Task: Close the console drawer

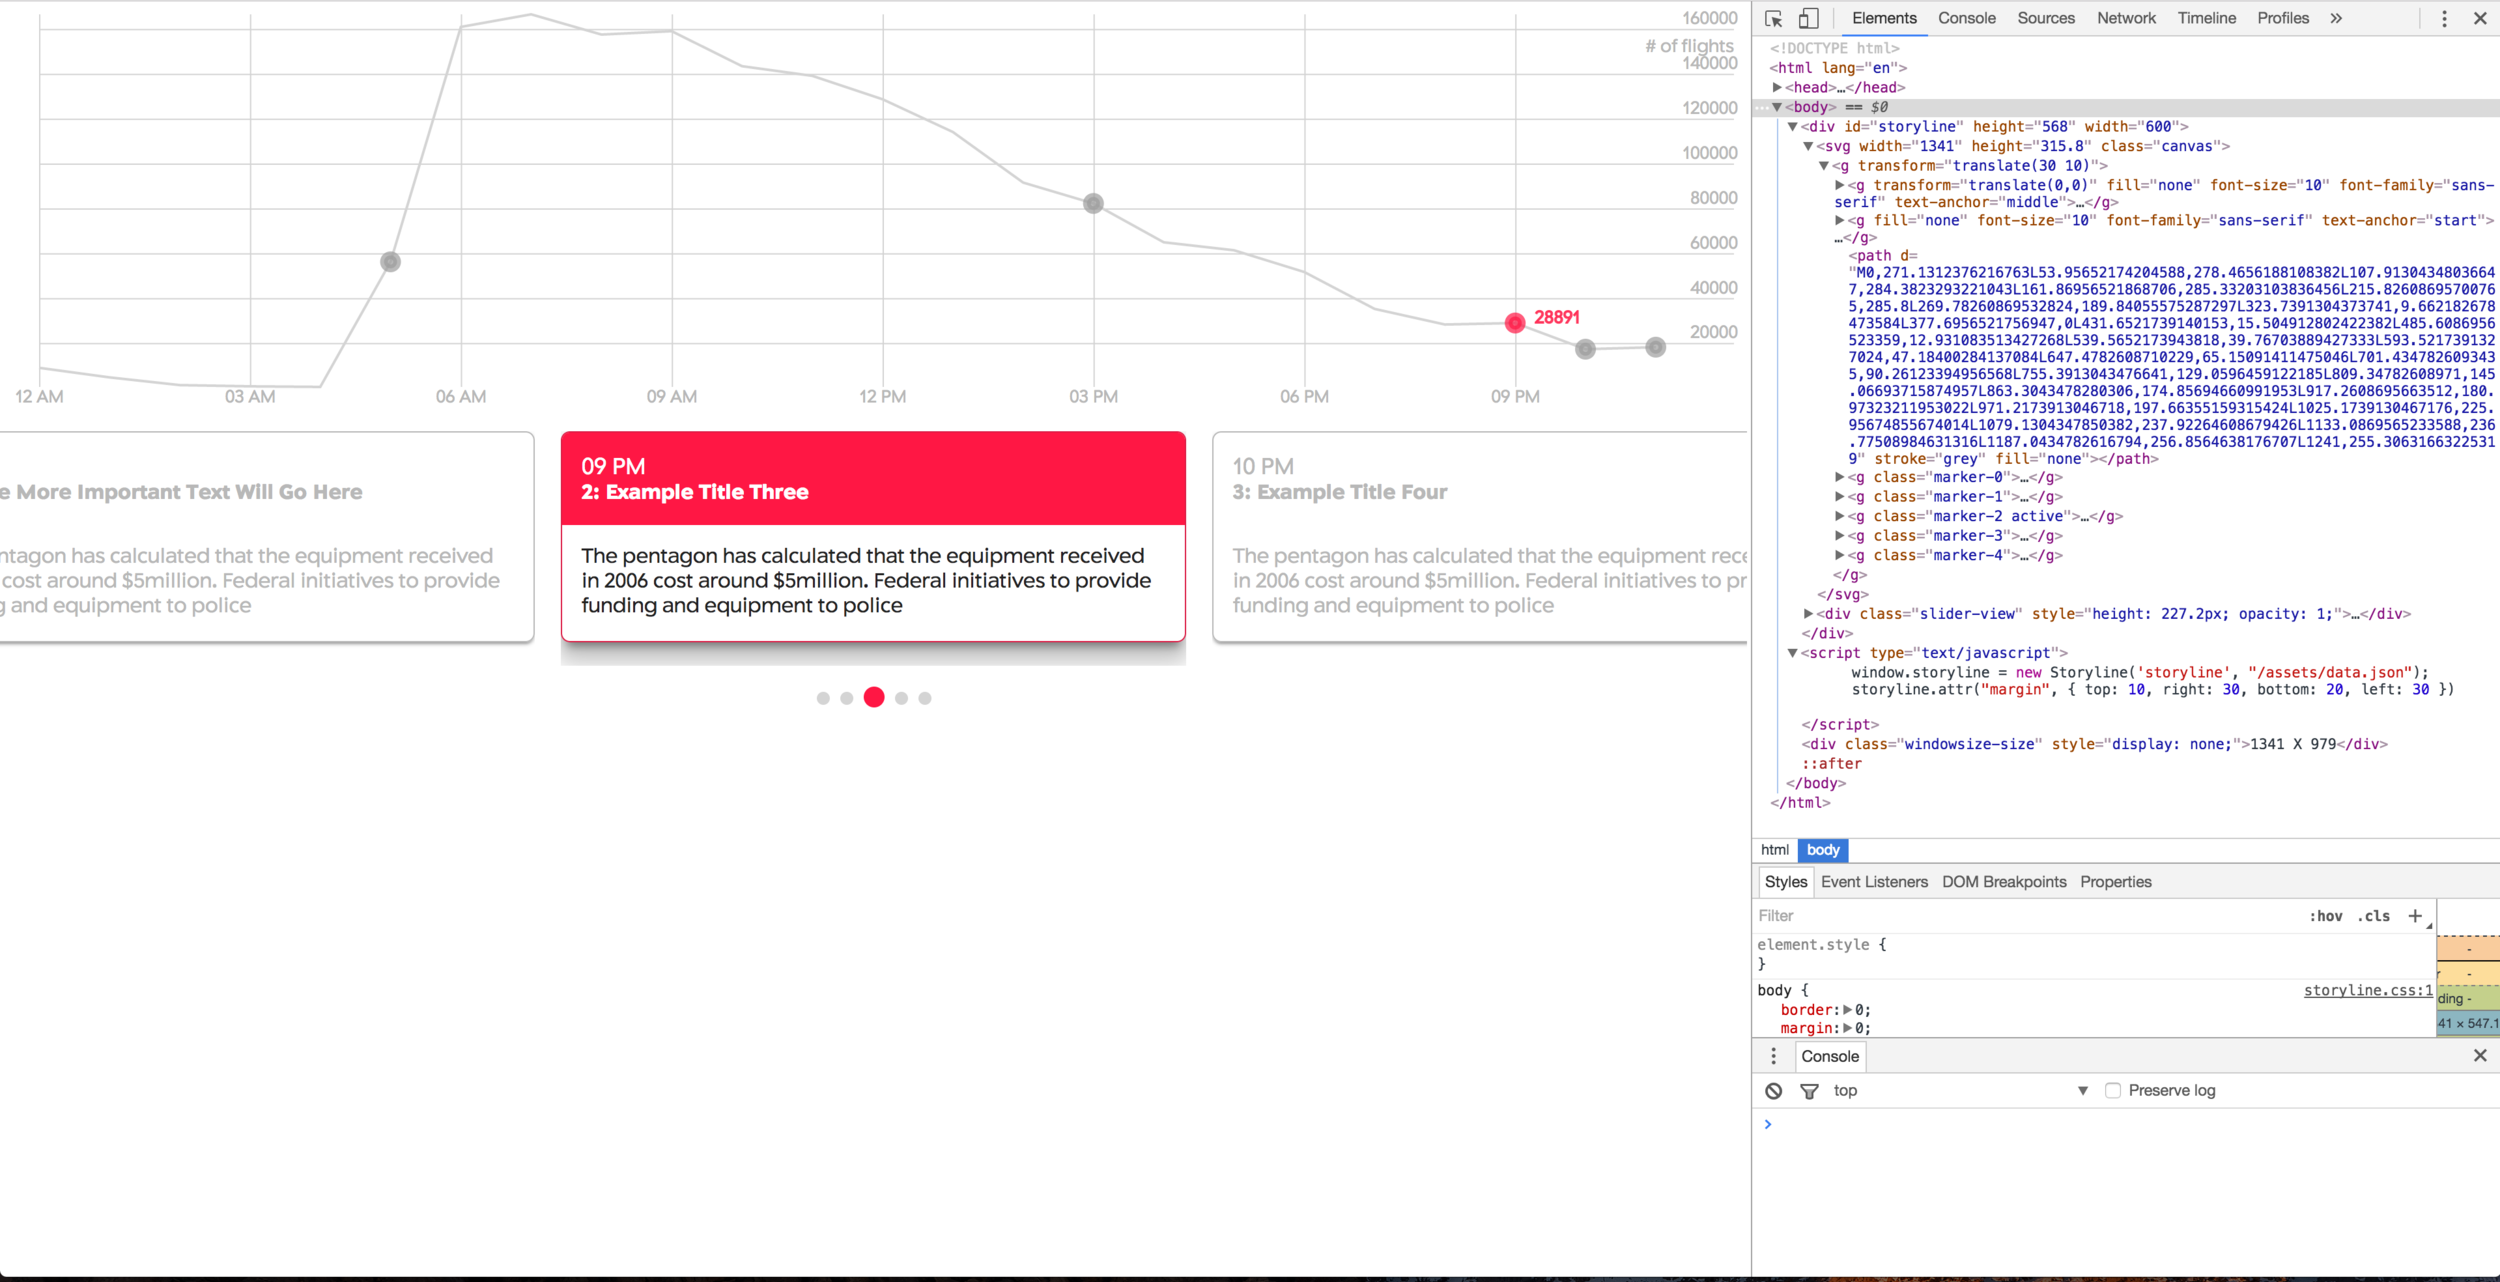Action: [2480, 1056]
